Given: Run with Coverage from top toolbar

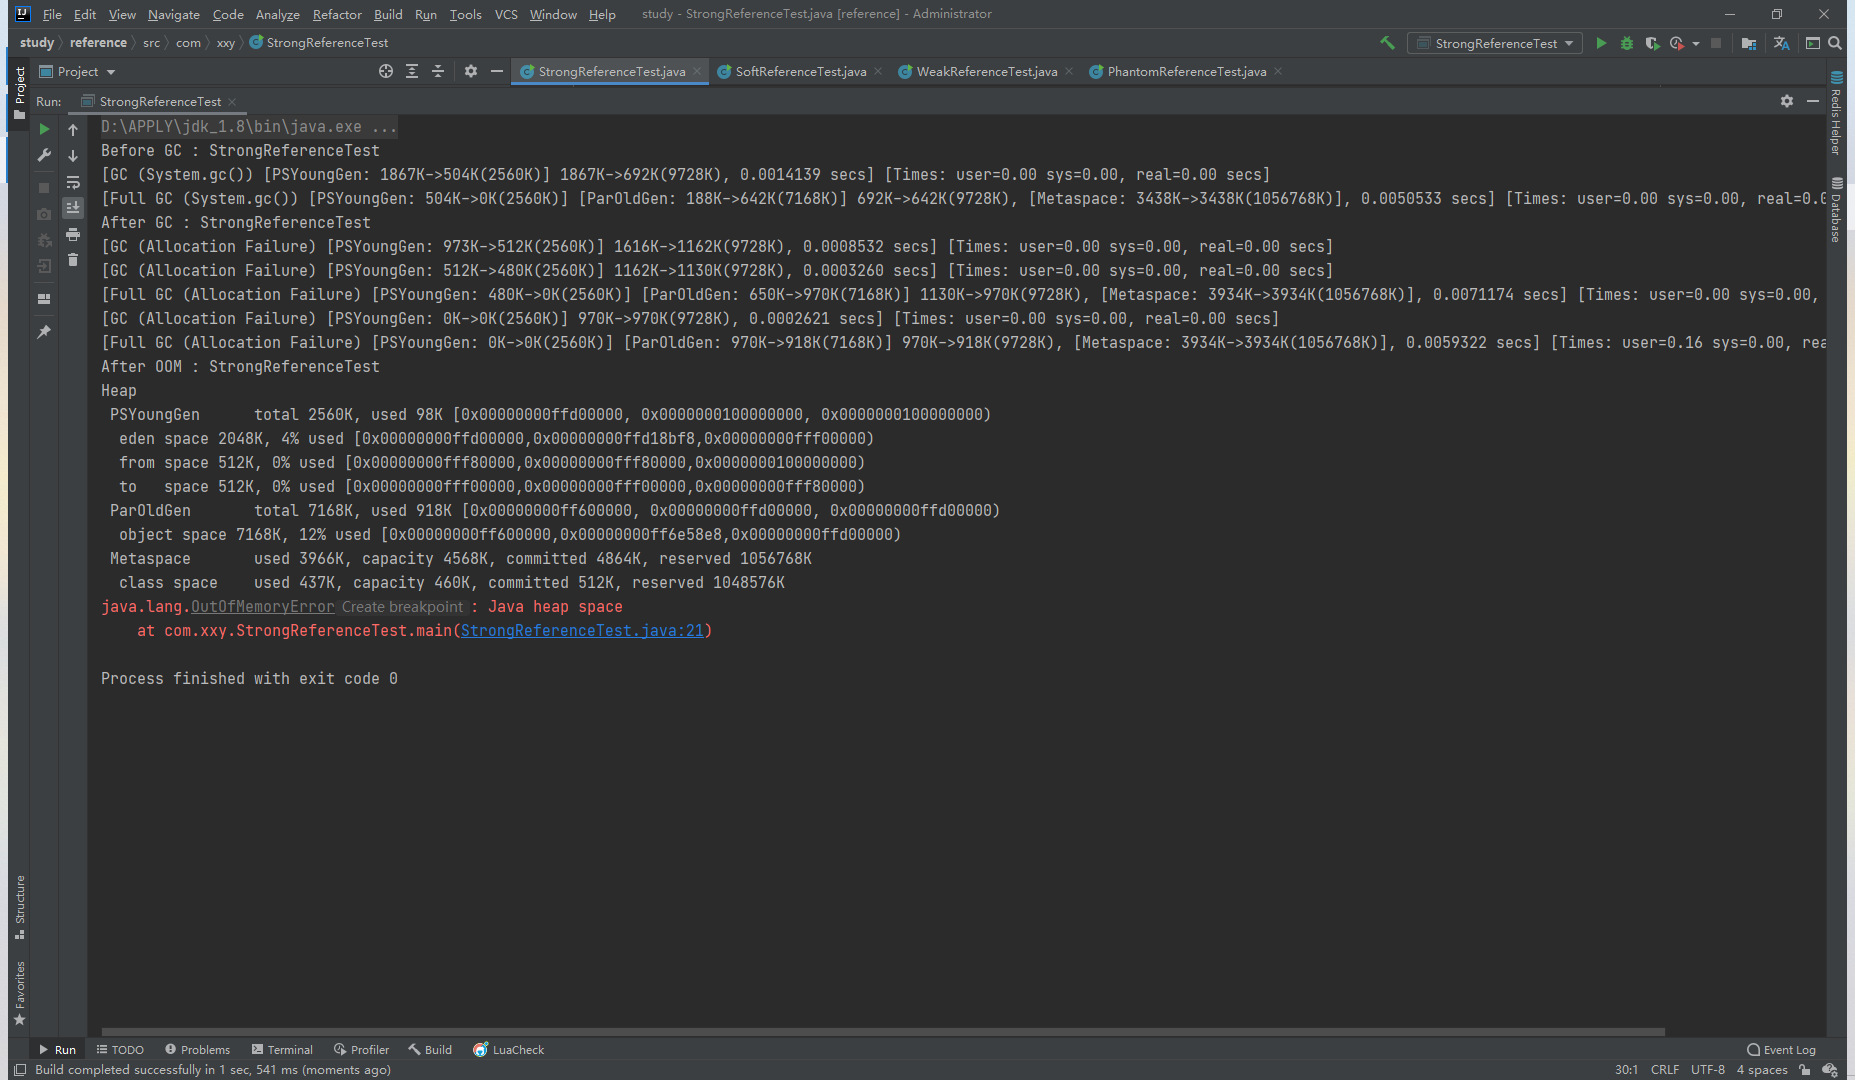Looking at the screenshot, I should pyautogui.click(x=1652, y=43).
